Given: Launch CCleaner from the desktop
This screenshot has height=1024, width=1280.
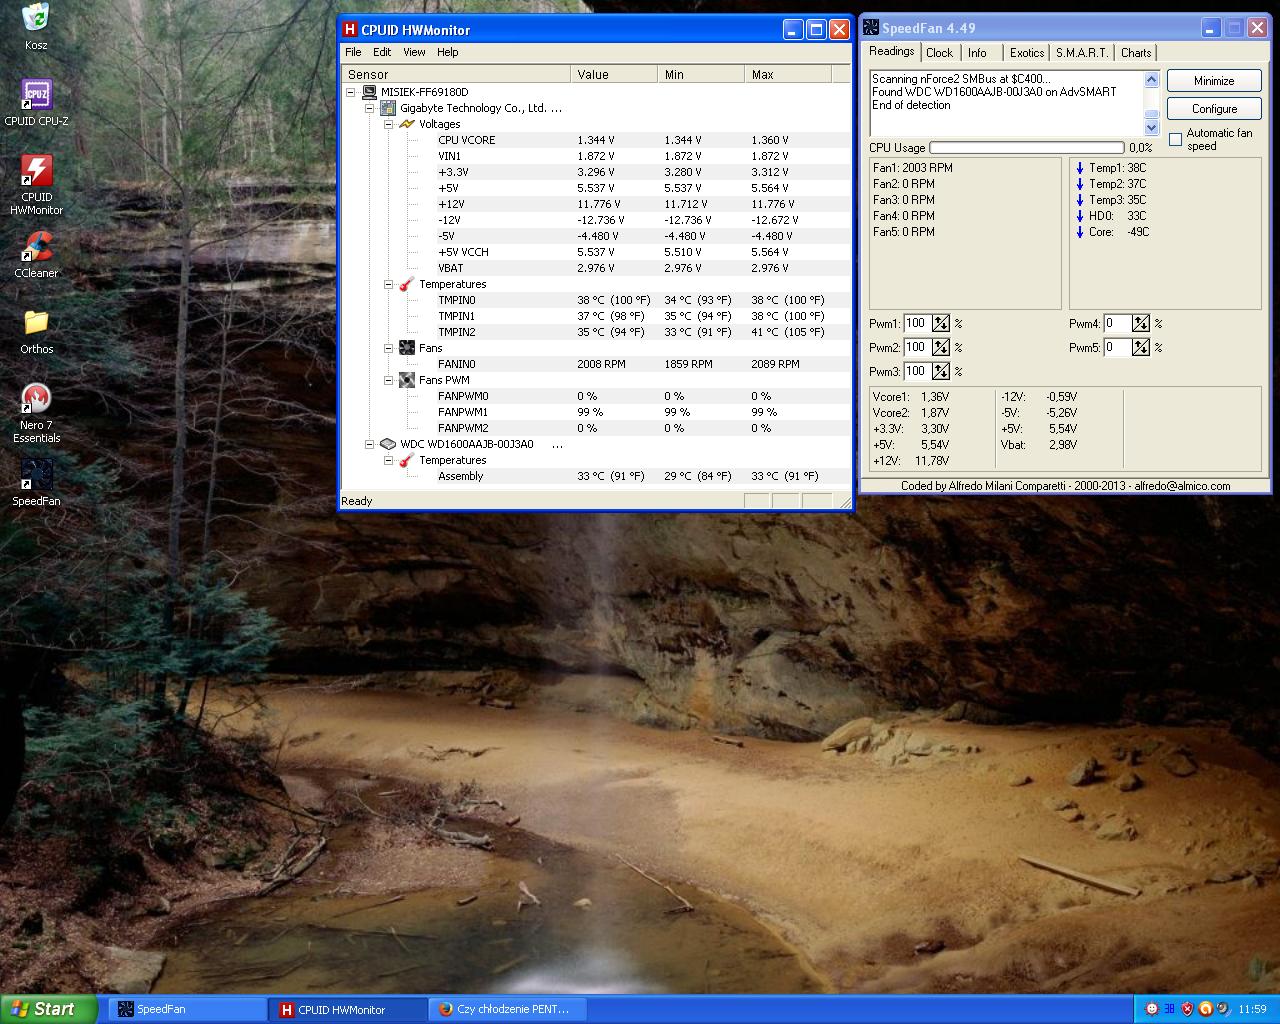Looking at the screenshot, I should (x=36, y=248).
